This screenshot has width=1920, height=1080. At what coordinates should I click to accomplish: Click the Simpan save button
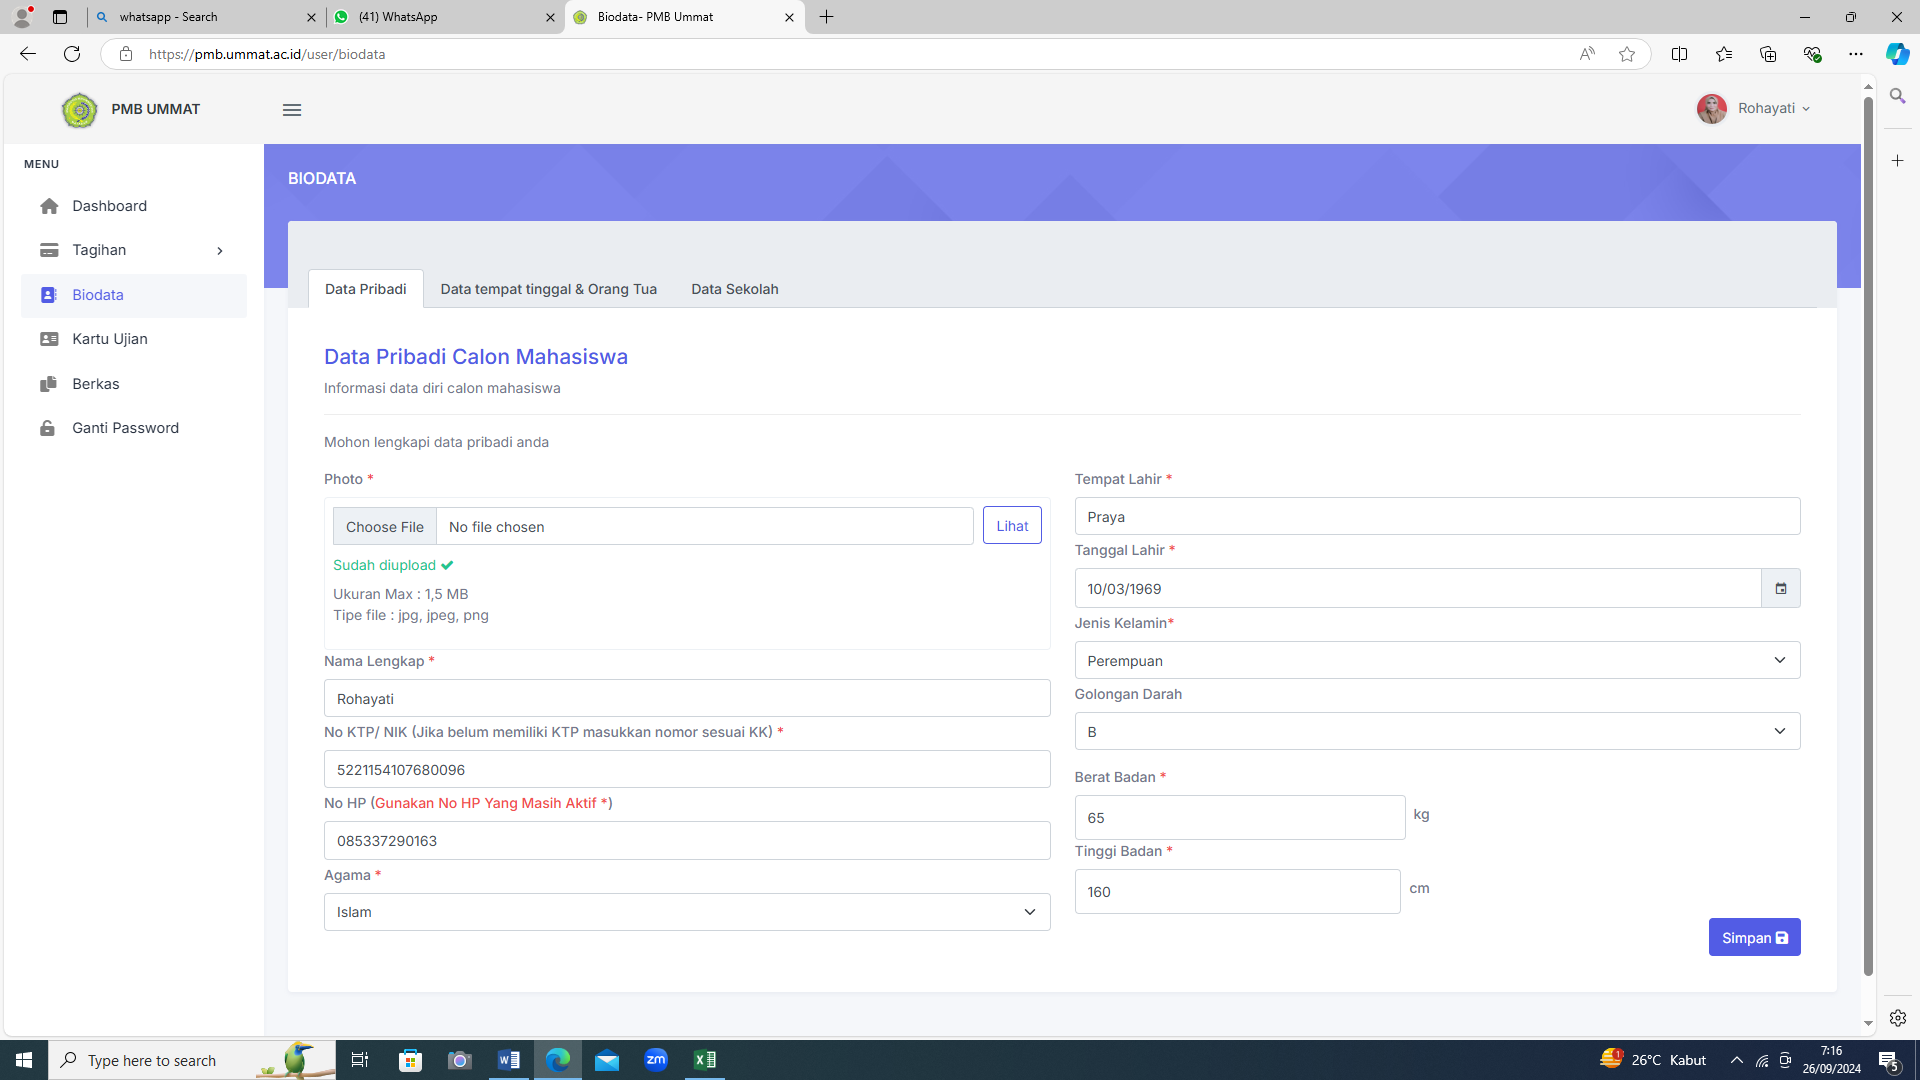(x=1754, y=938)
